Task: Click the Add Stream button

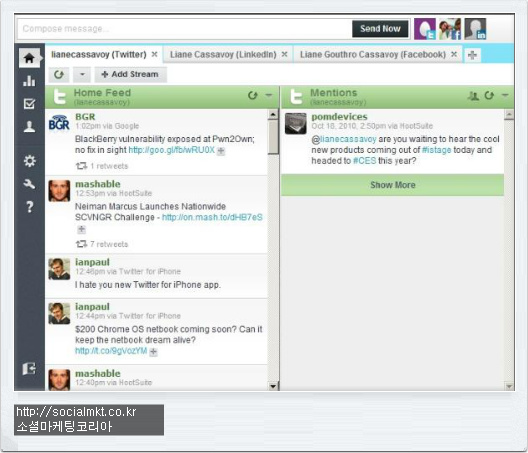Action: click(130, 74)
